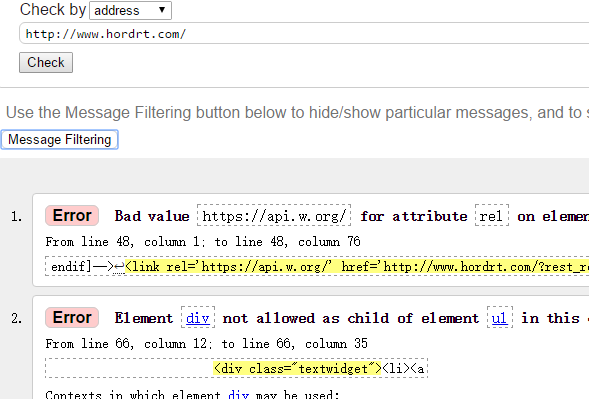This screenshot has height=399, width=589.
Task: Click the 'Check by' label
Action: pyautogui.click(x=53, y=9)
